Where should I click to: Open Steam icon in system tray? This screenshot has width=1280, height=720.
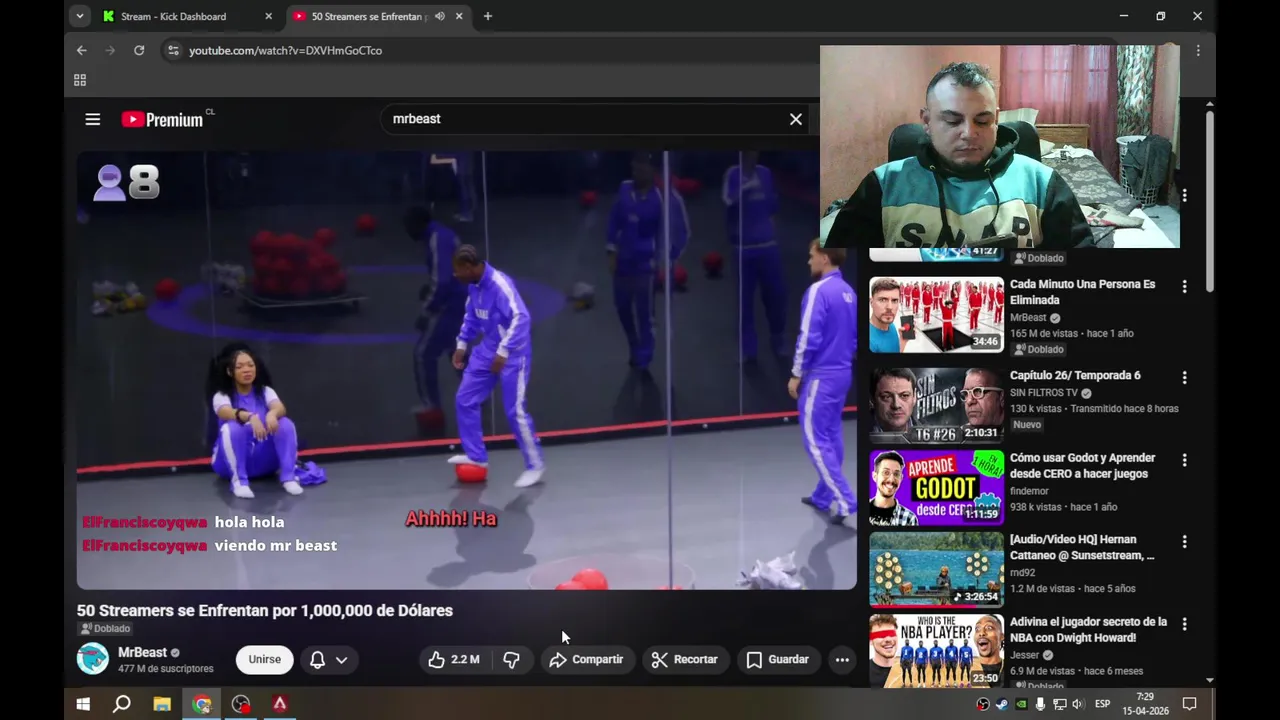pos(1002,704)
